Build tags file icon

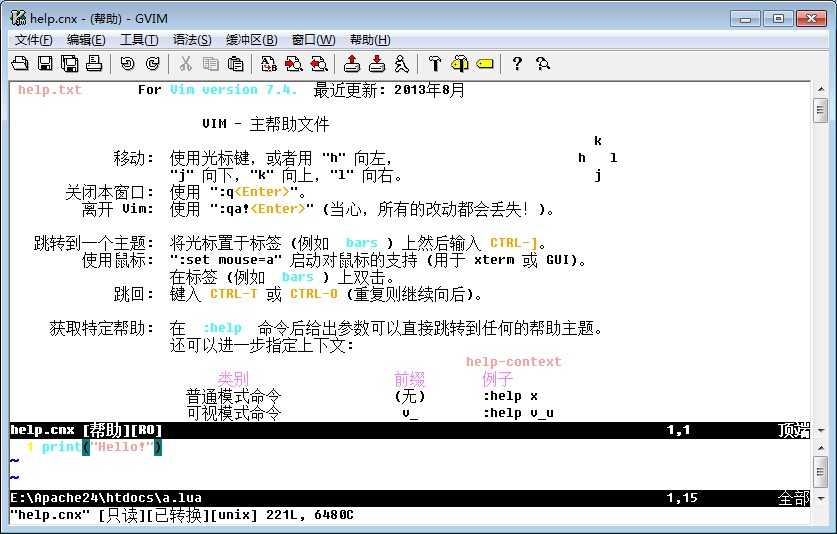pos(460,64)
